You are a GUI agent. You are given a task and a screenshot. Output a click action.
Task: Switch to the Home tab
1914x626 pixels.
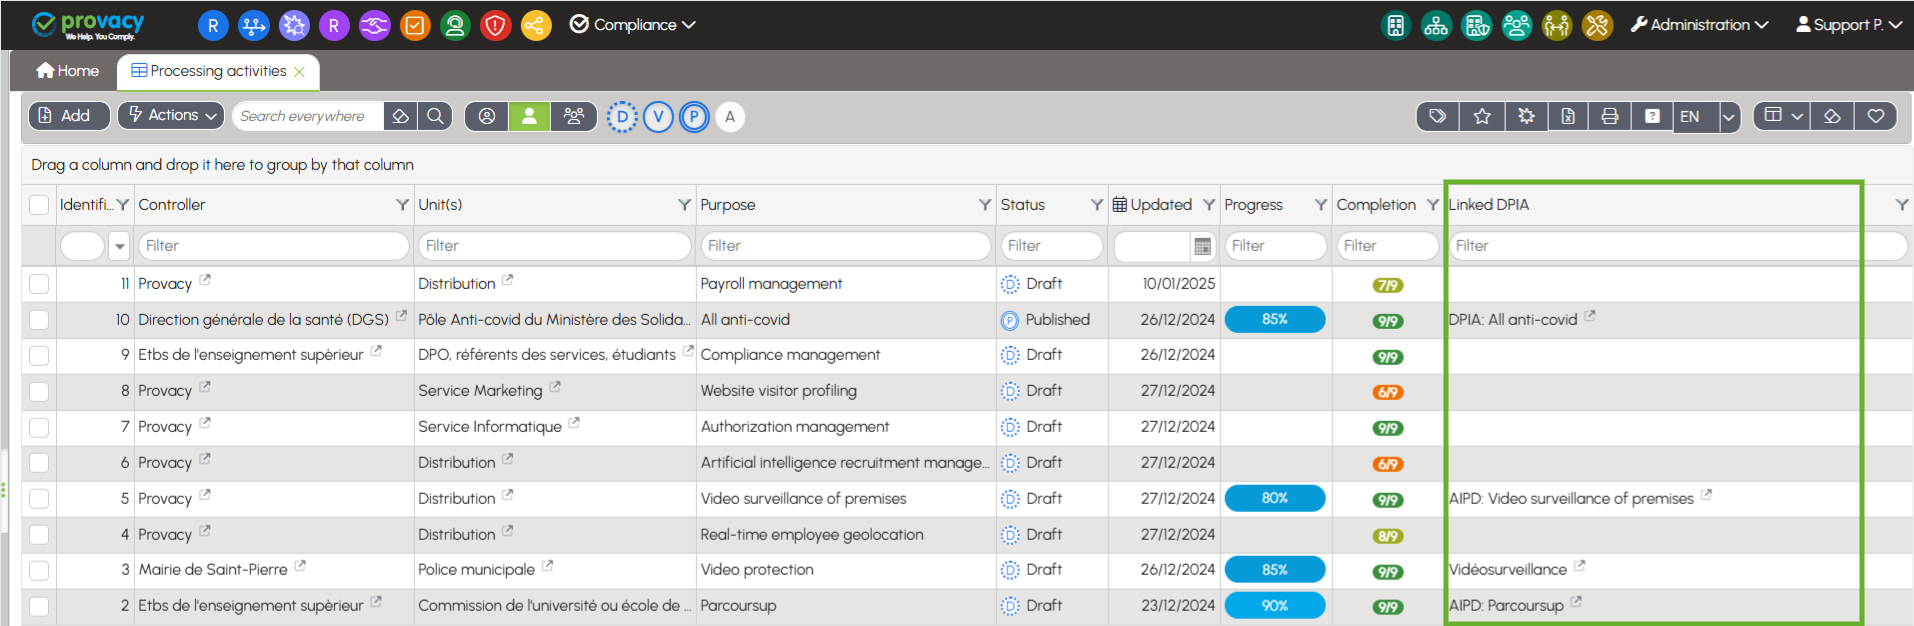coord(67,71)
